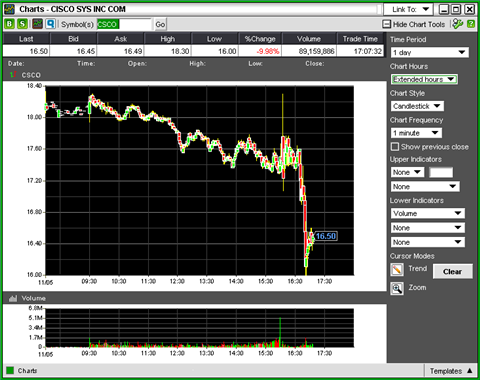This screenshot has height=380, width=480.
Task: Toggle Show previous close checkbox
Action: point(395,147)
